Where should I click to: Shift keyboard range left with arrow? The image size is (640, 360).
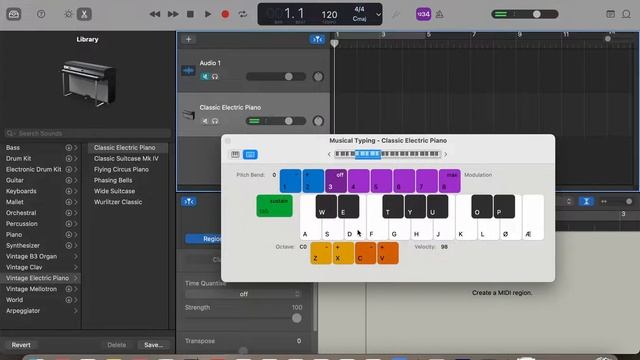click(329, 154)
